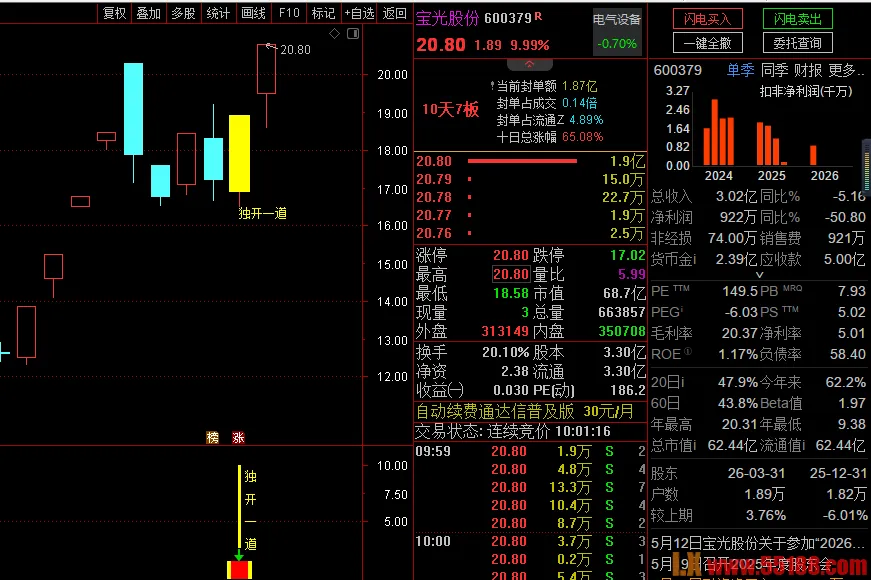
Task: Click the 股东 26-03-31 row
Action: point(758,473)
